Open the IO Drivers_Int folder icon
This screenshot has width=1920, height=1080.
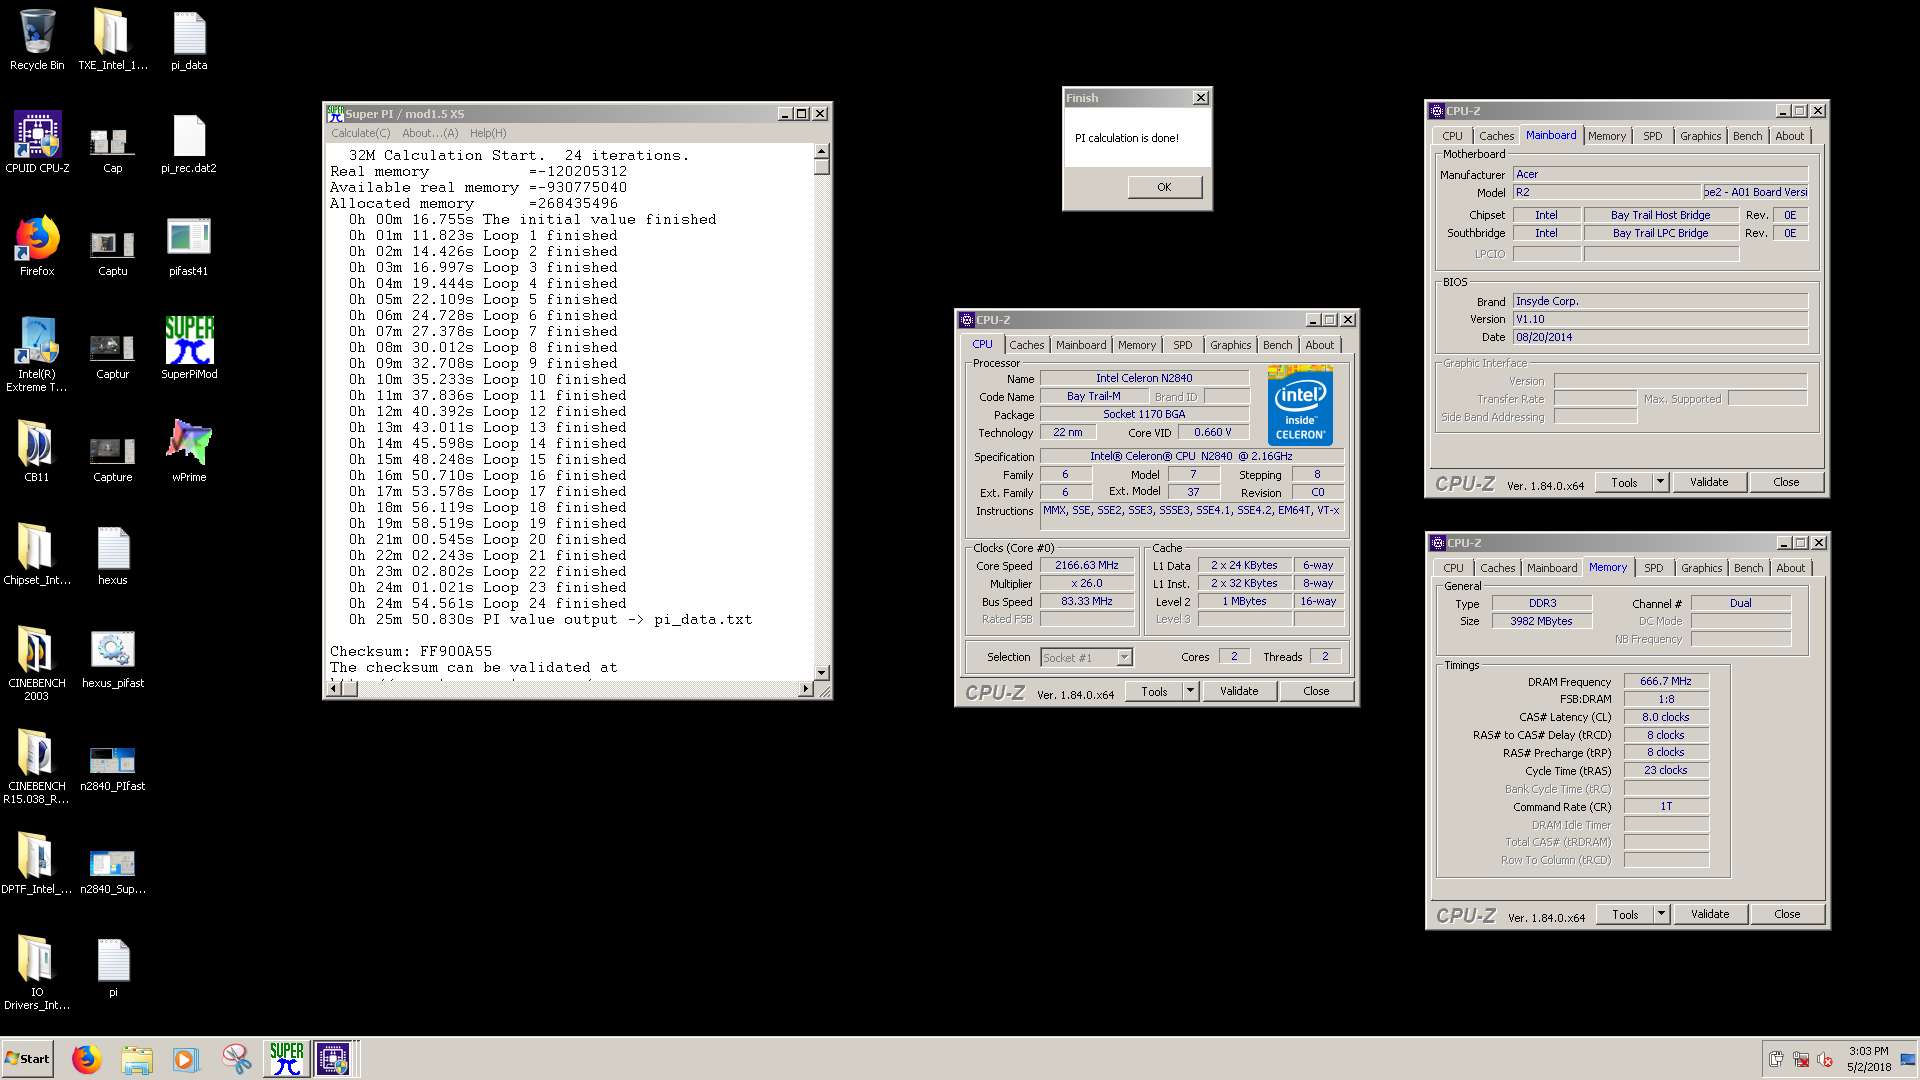37,972
